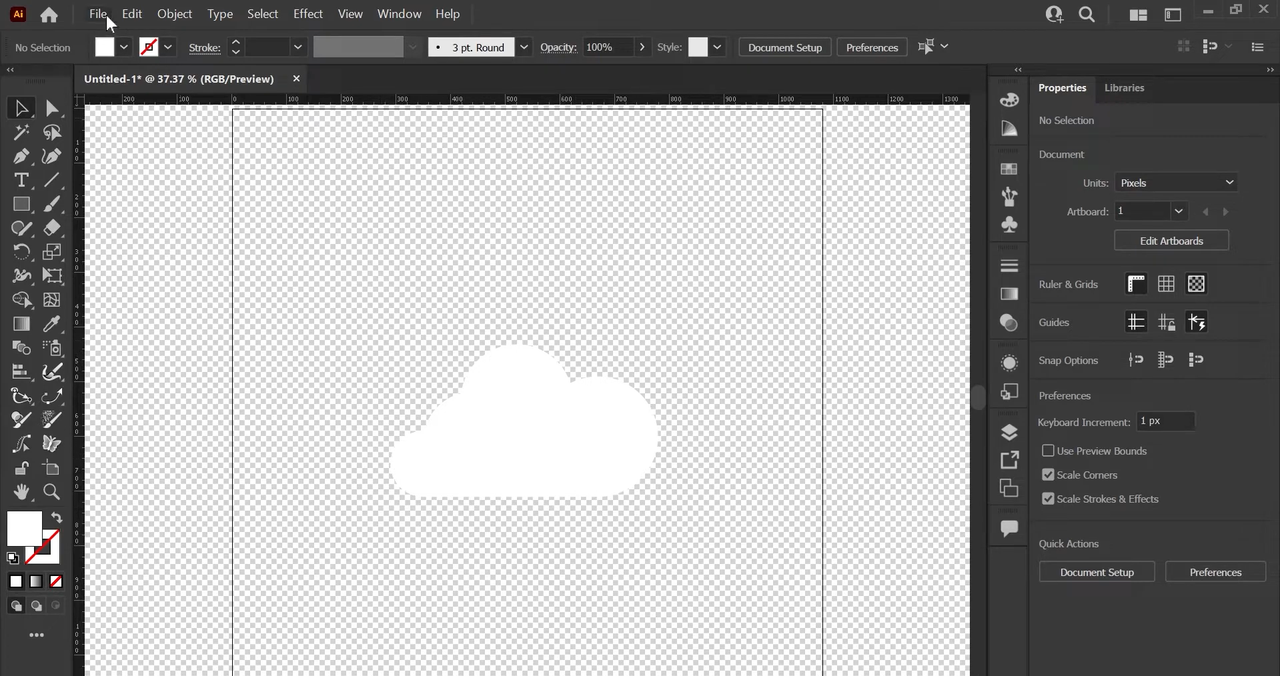Open the Artboard number dropdown
The height and width of the screenshot is (676, 1280).
[1178, 211]
